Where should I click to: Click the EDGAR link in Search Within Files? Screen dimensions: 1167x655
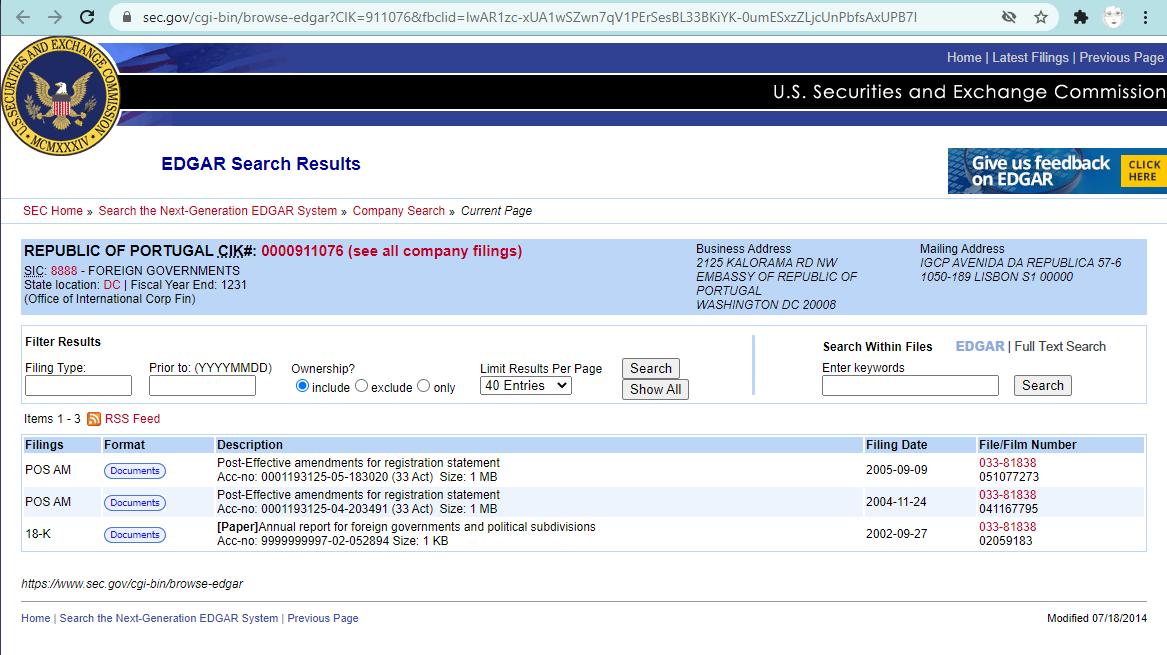pos(979,347)
